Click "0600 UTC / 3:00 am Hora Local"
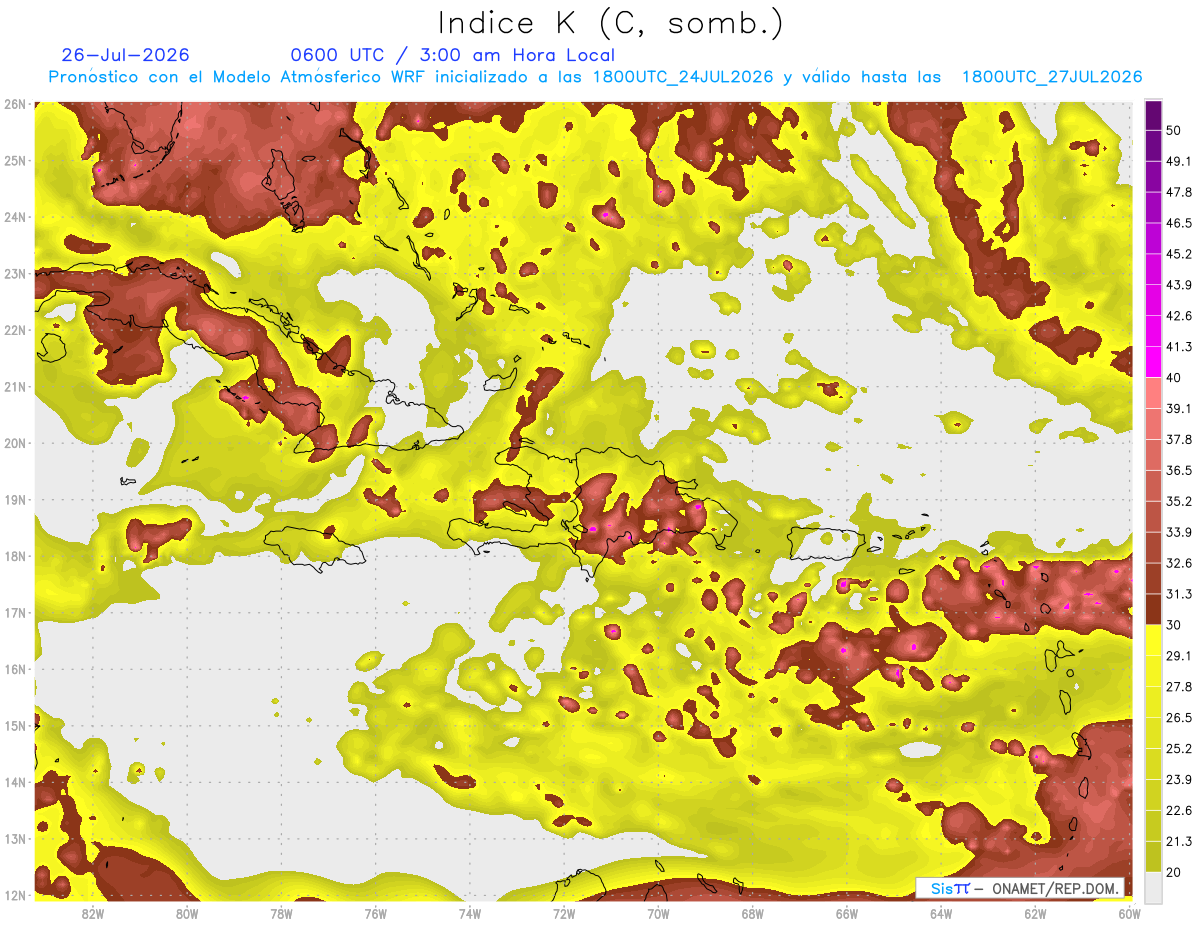 pos(452,55)
